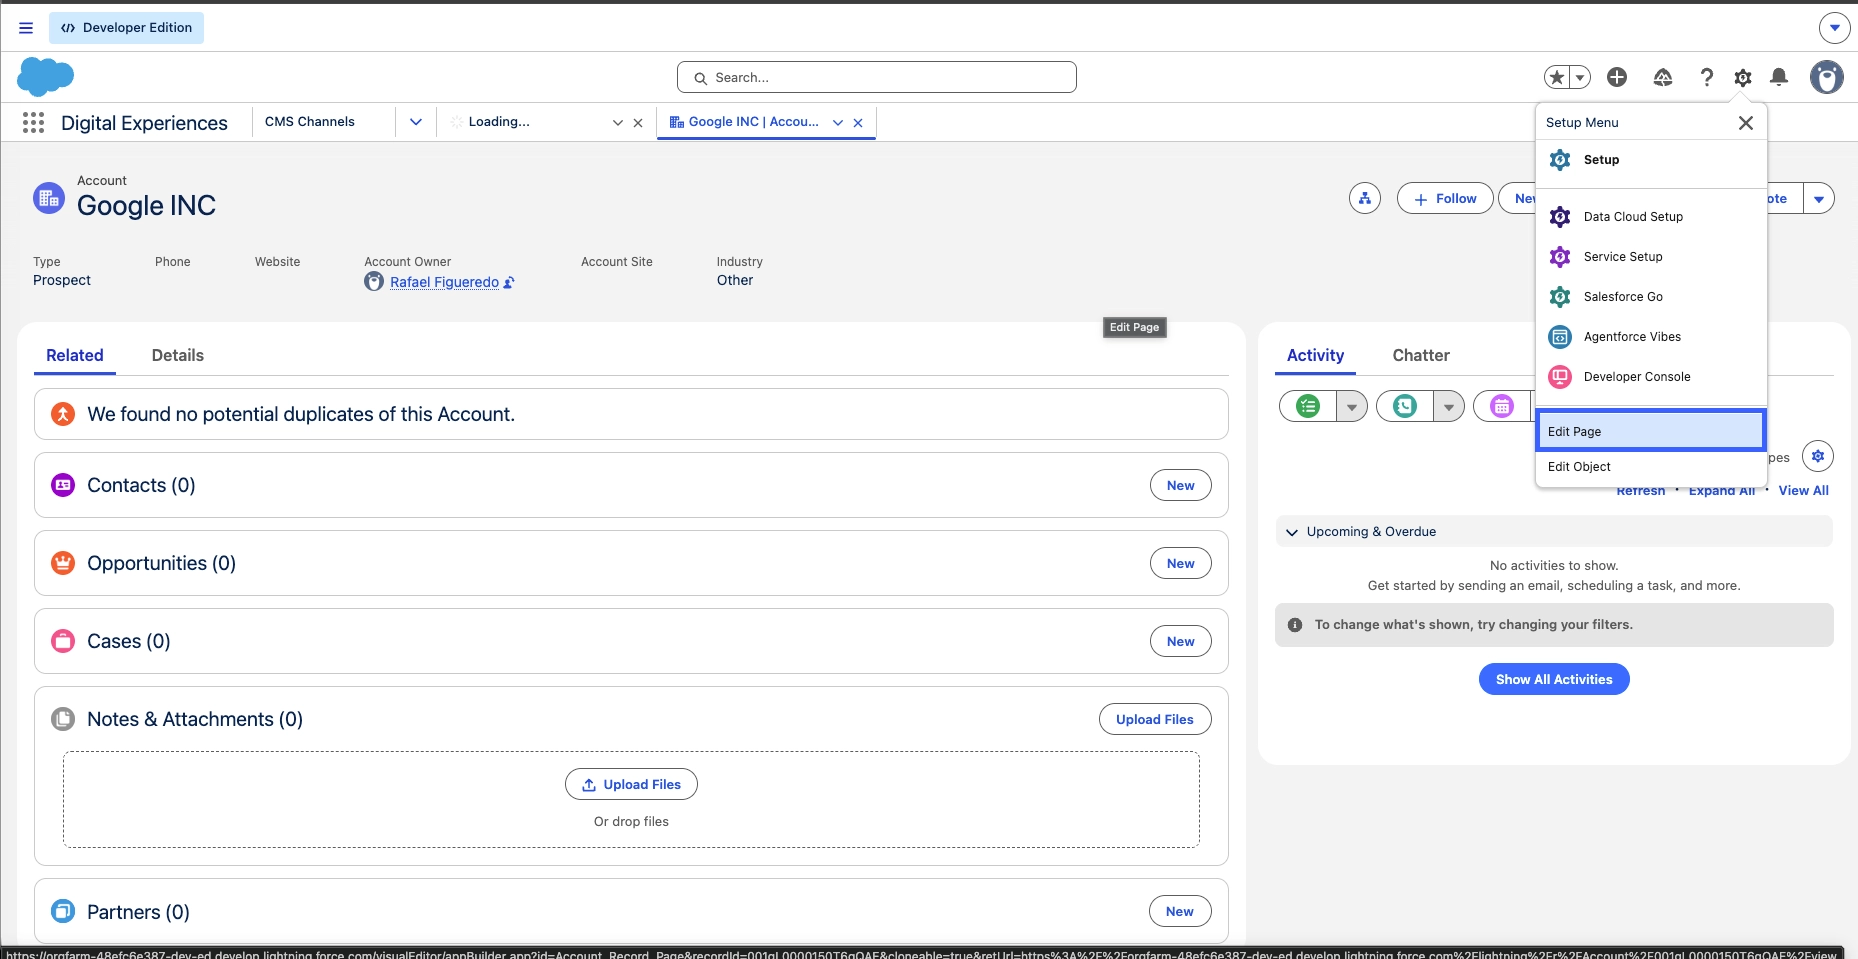Follow the Google INC account
Viewport: 1858px width, 959px height.
1445,198
